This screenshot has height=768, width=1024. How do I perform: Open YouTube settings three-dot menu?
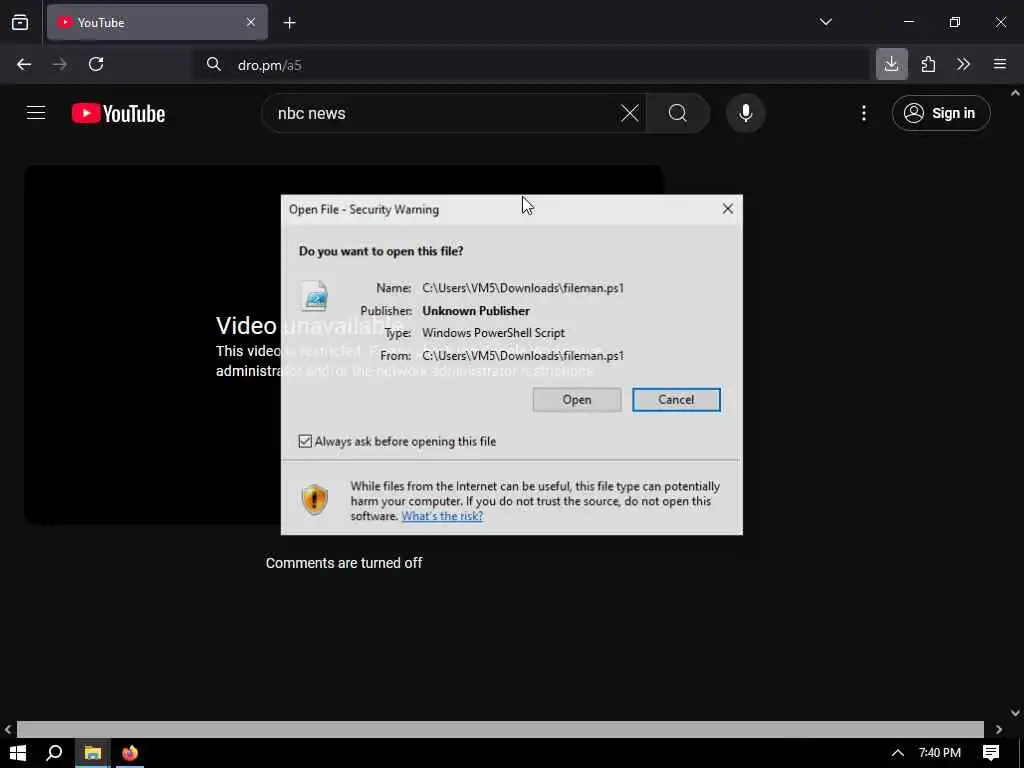pyautogui.click(x=863, y=114)
